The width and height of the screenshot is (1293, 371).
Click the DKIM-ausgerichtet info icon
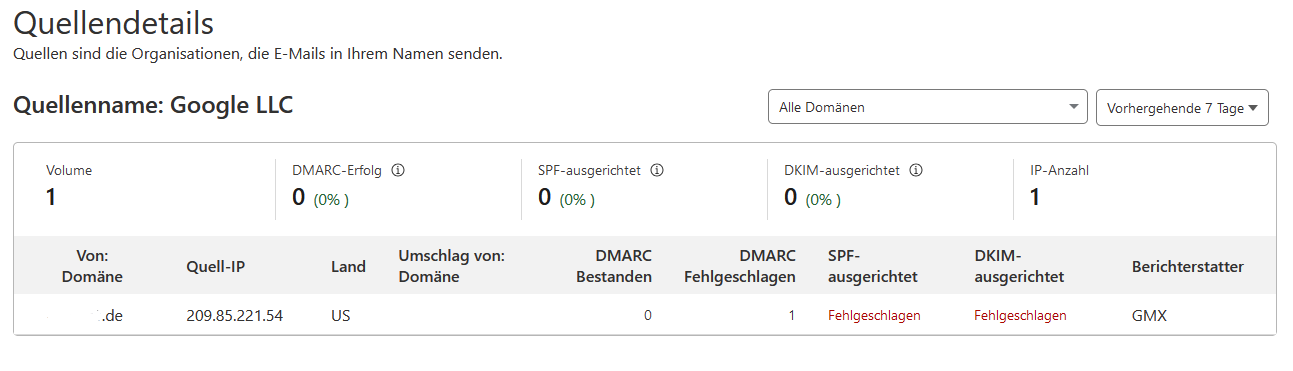[916, 170]
